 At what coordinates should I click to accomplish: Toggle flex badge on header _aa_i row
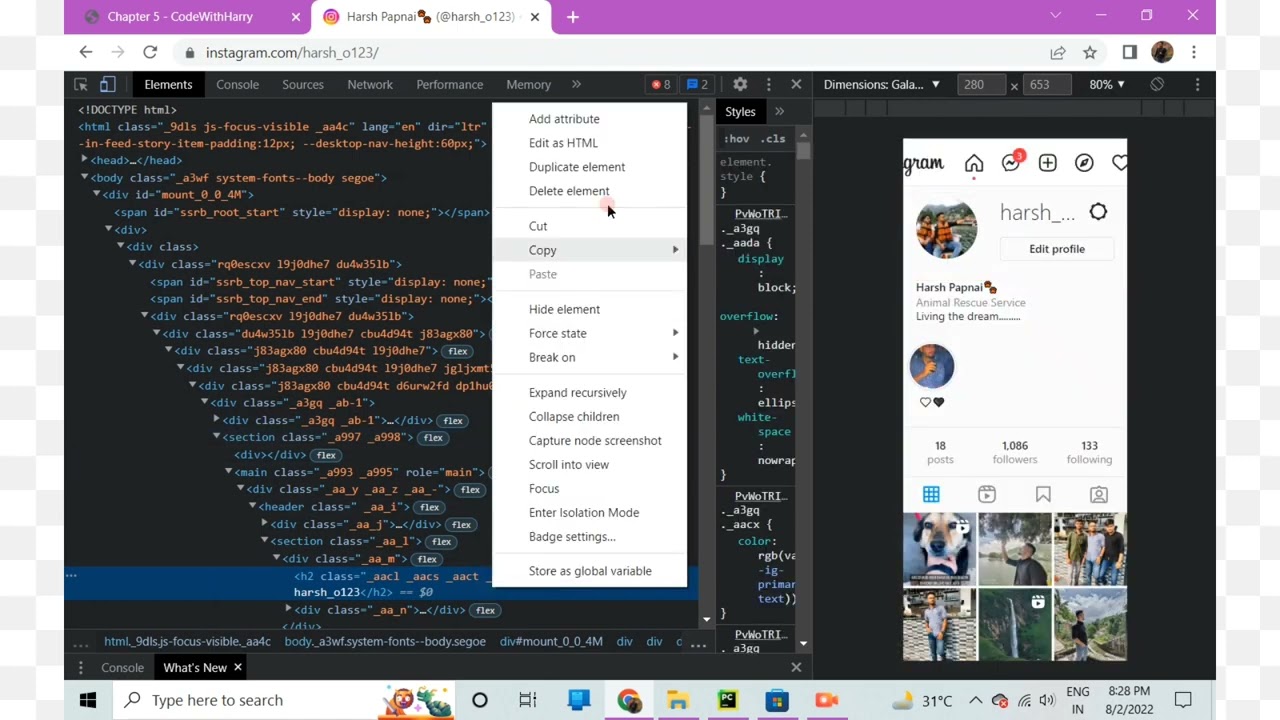[429, 507]
